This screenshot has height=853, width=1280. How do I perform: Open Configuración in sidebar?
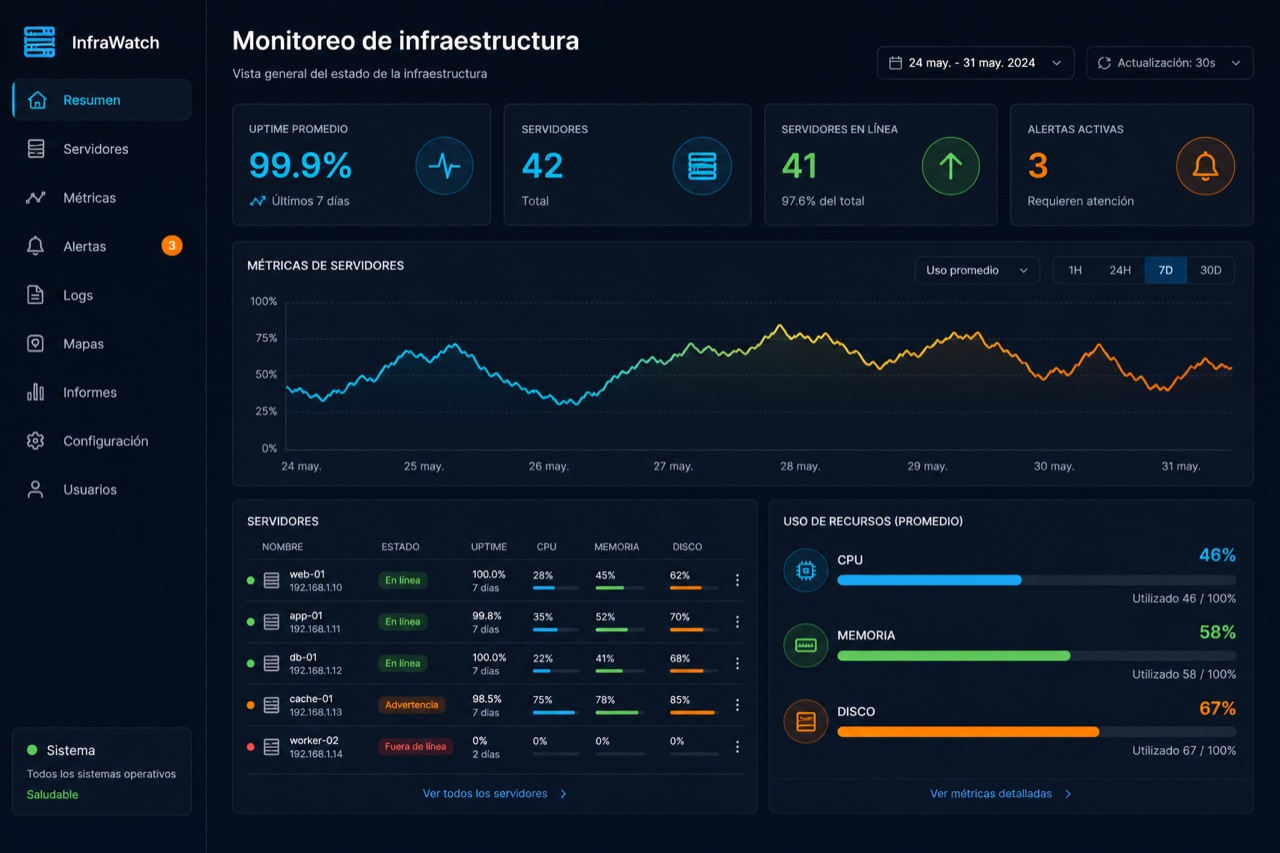click(102, 441)
